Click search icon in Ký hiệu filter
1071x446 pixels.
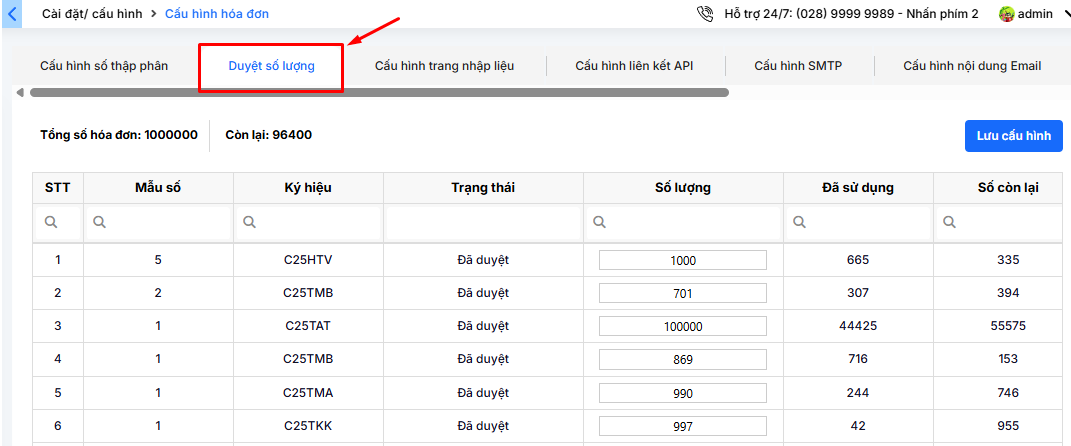(x=250, y=223)
